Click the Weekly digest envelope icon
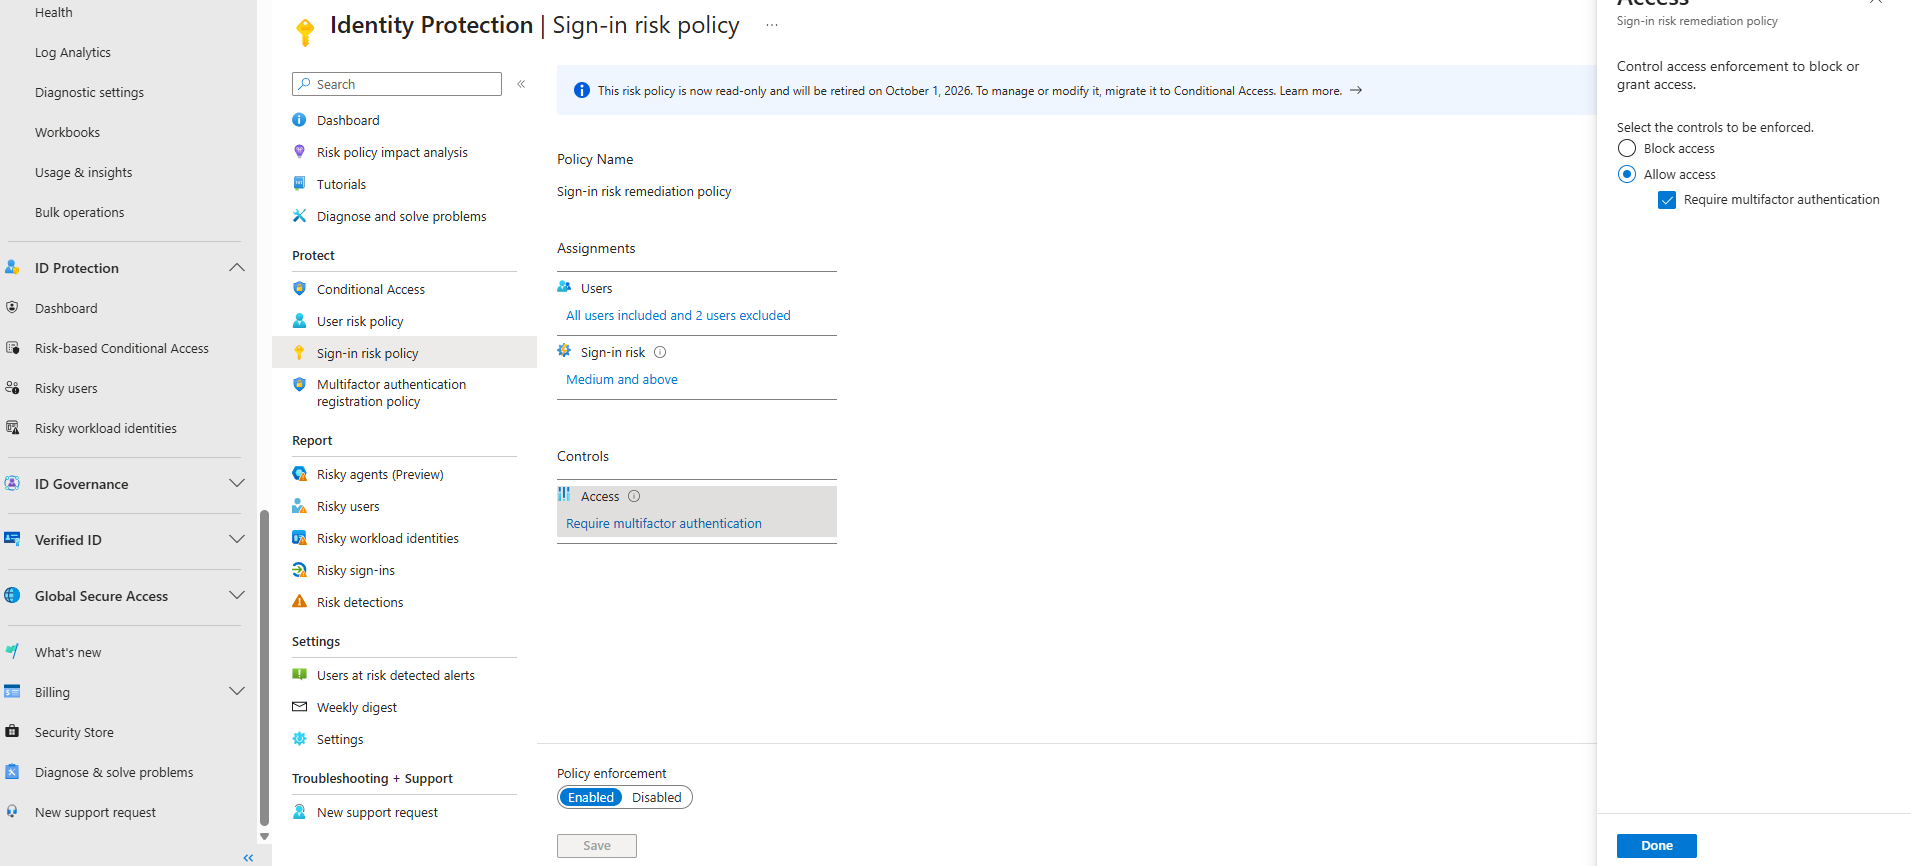The image size is (1911, 866). (299, 707)
